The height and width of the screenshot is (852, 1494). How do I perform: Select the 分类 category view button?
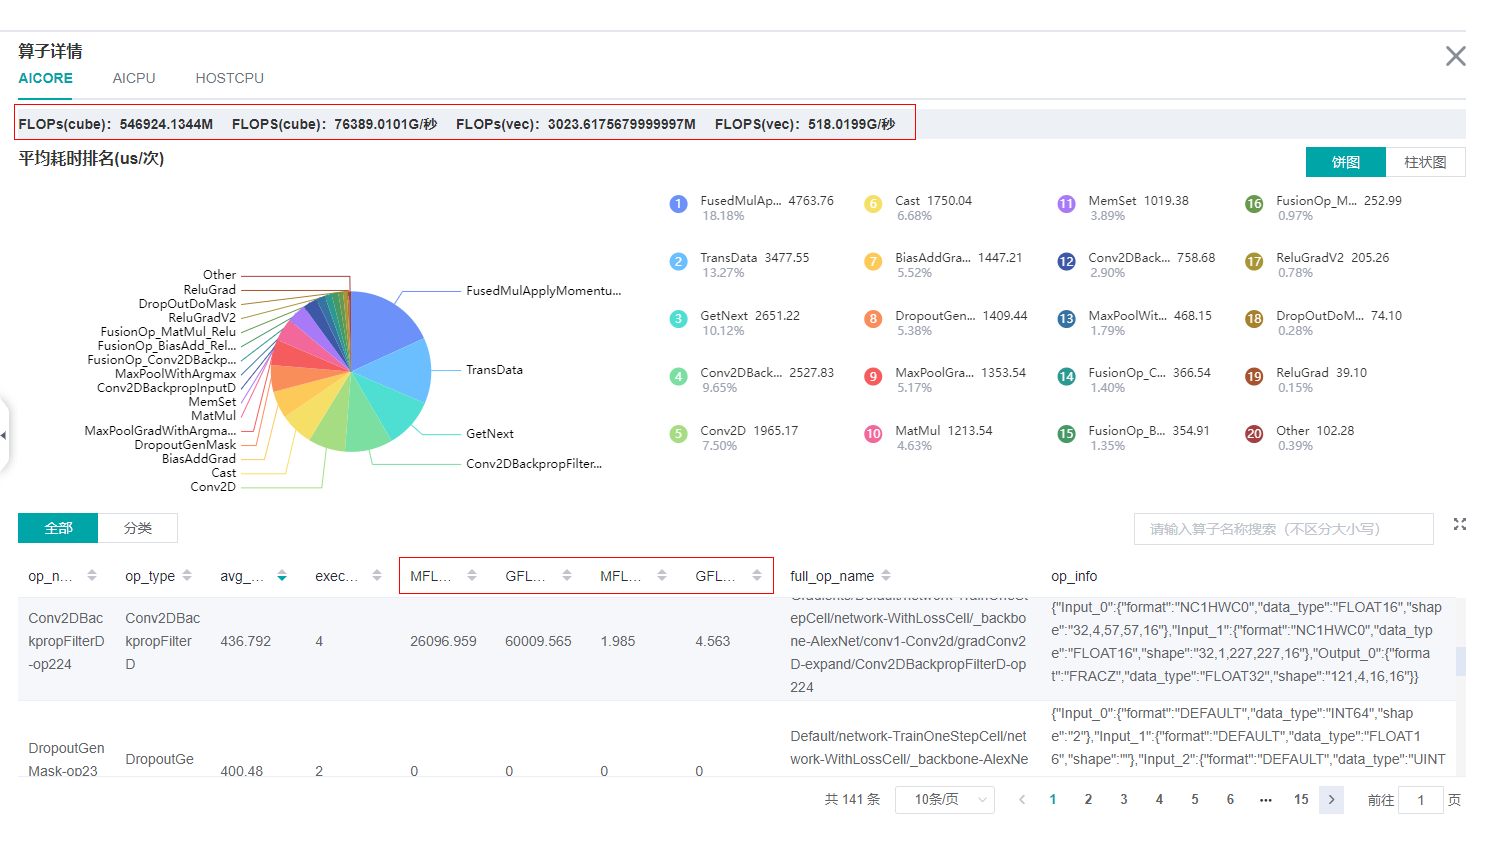[x=138, y=528]
